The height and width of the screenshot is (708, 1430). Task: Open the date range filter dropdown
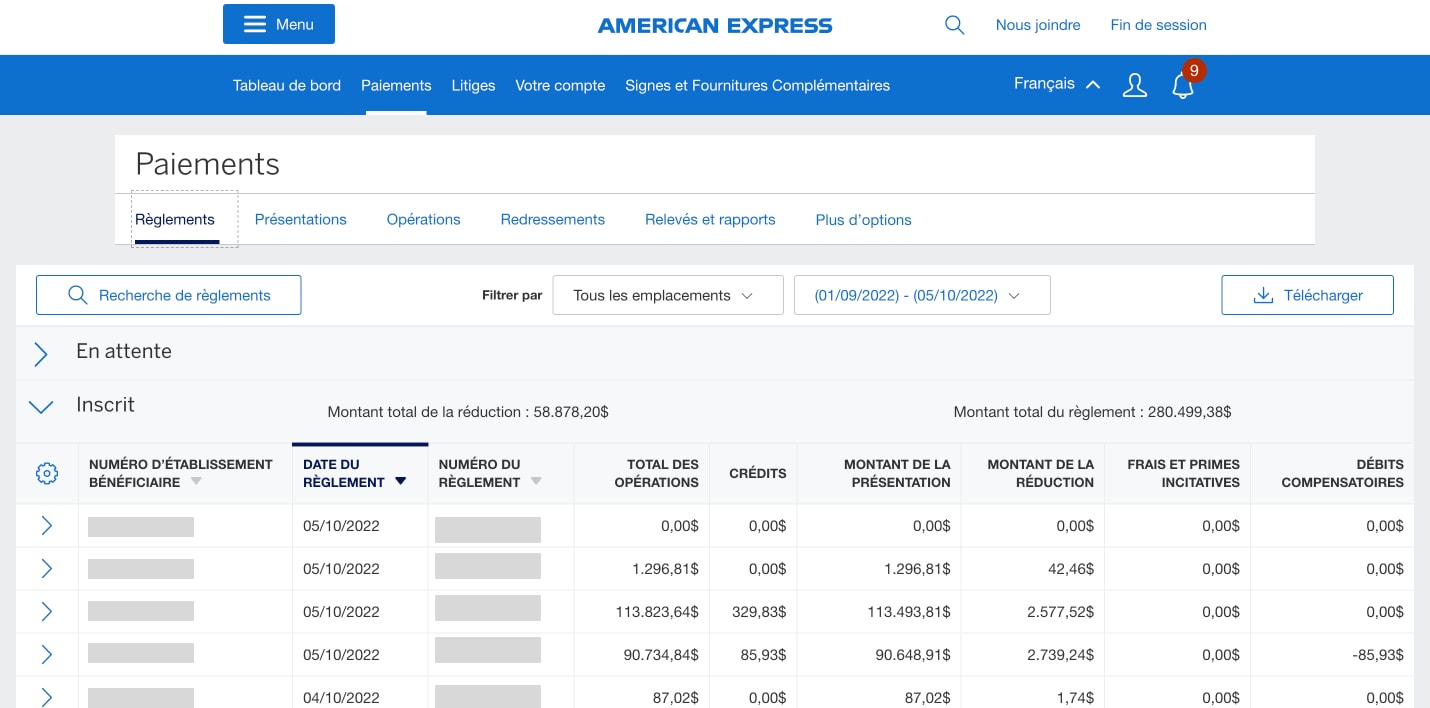(921, 295)
